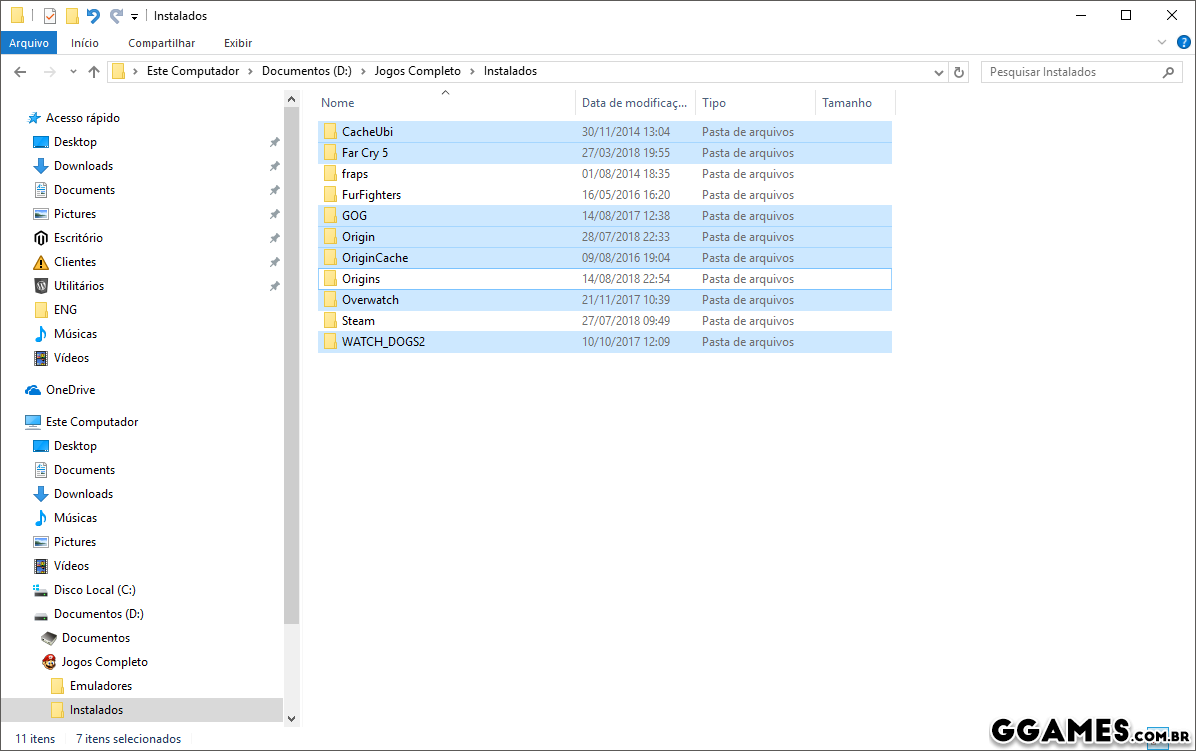Open OneDrive in the navigation pane

click(x=70, y=390)
